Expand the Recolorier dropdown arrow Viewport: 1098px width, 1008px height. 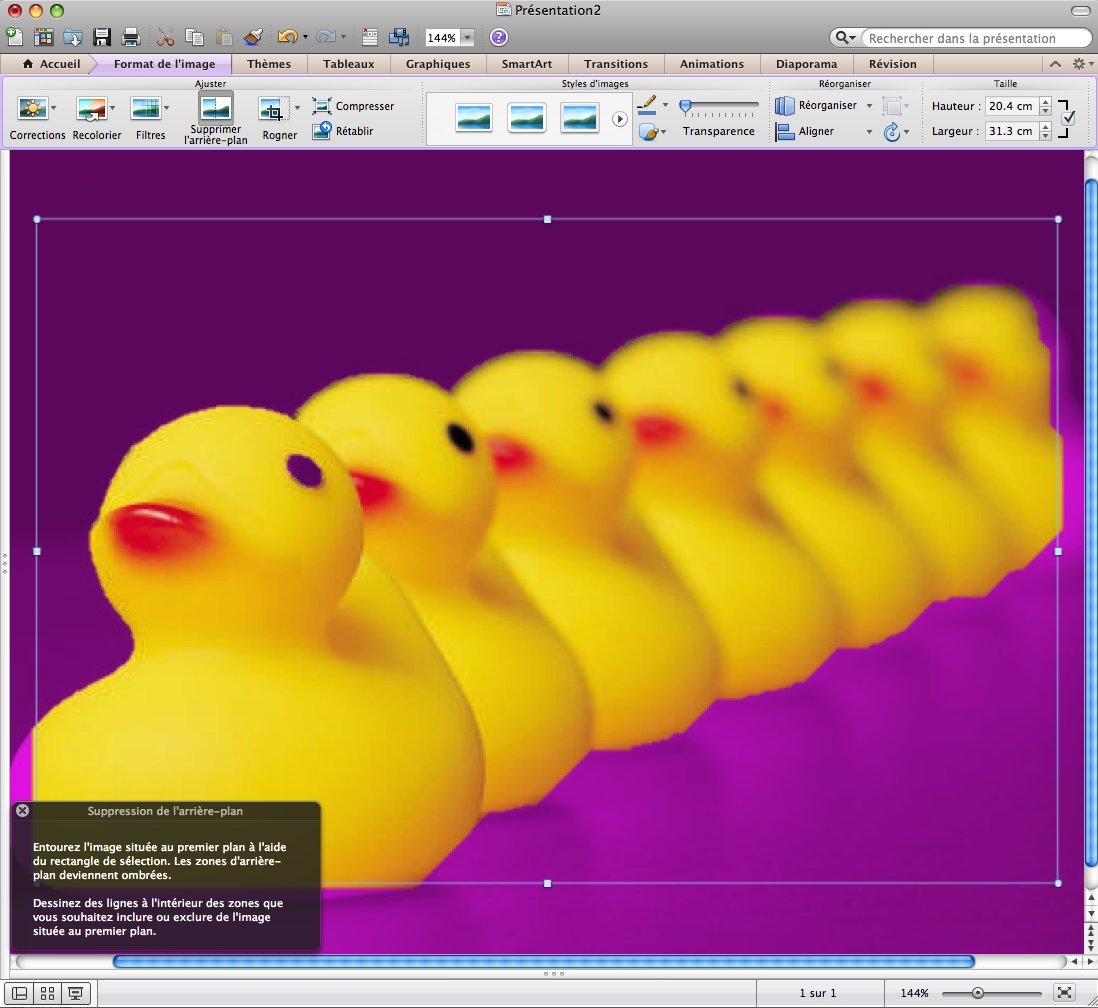click(113, 108)
